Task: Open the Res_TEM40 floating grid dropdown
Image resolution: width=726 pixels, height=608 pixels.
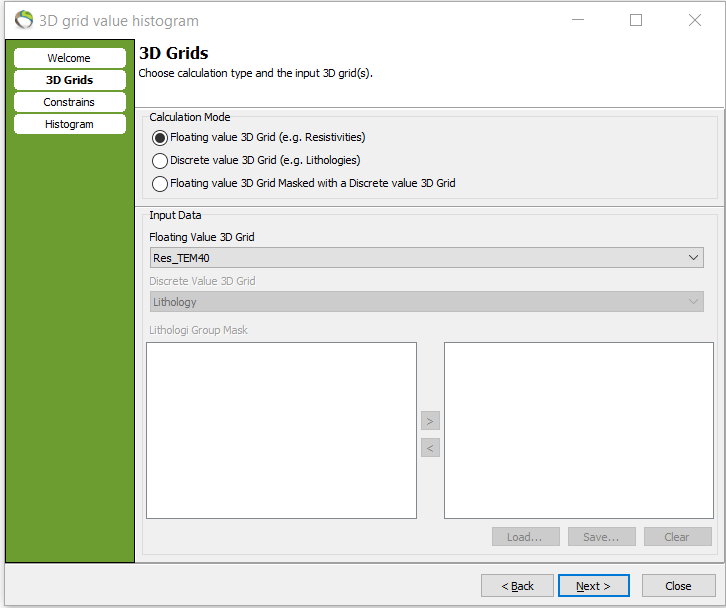Action: click(x=427, y=258)
